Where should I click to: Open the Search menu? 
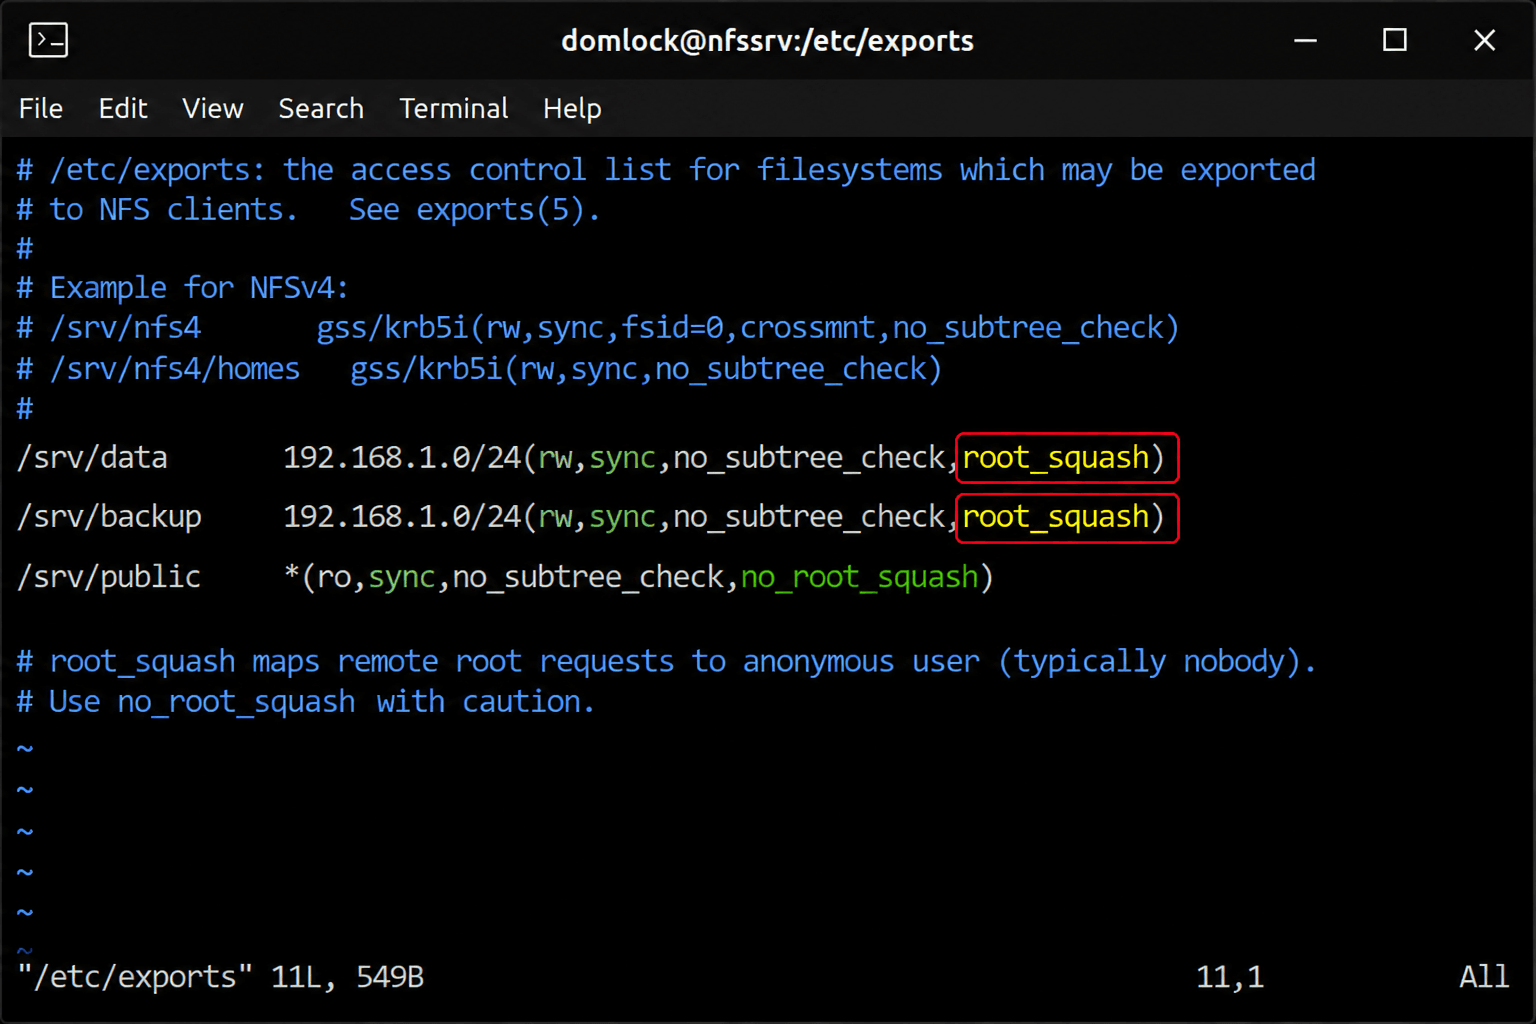(x=321, y=108)
